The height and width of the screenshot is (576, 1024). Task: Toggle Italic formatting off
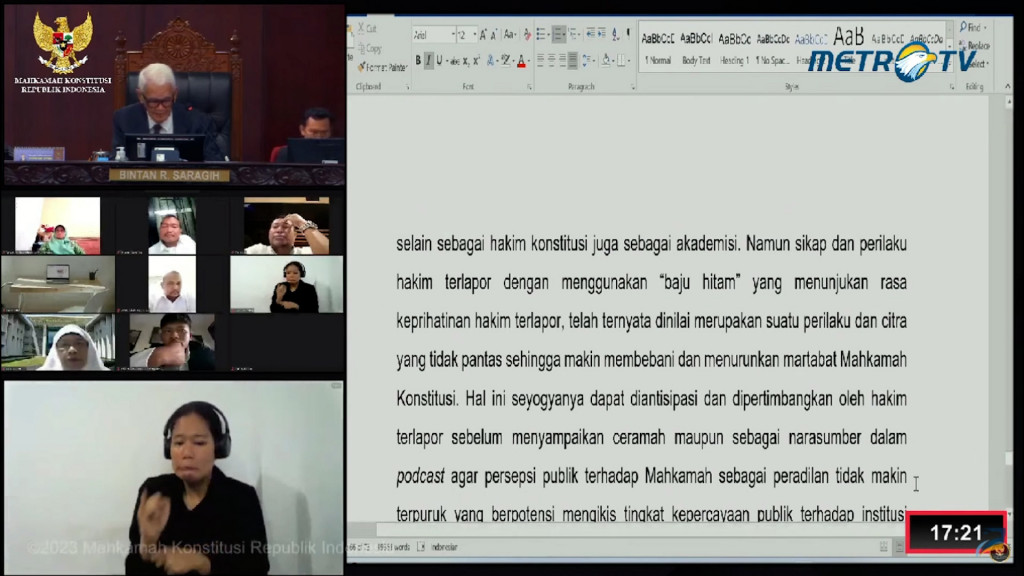(428, 61)
